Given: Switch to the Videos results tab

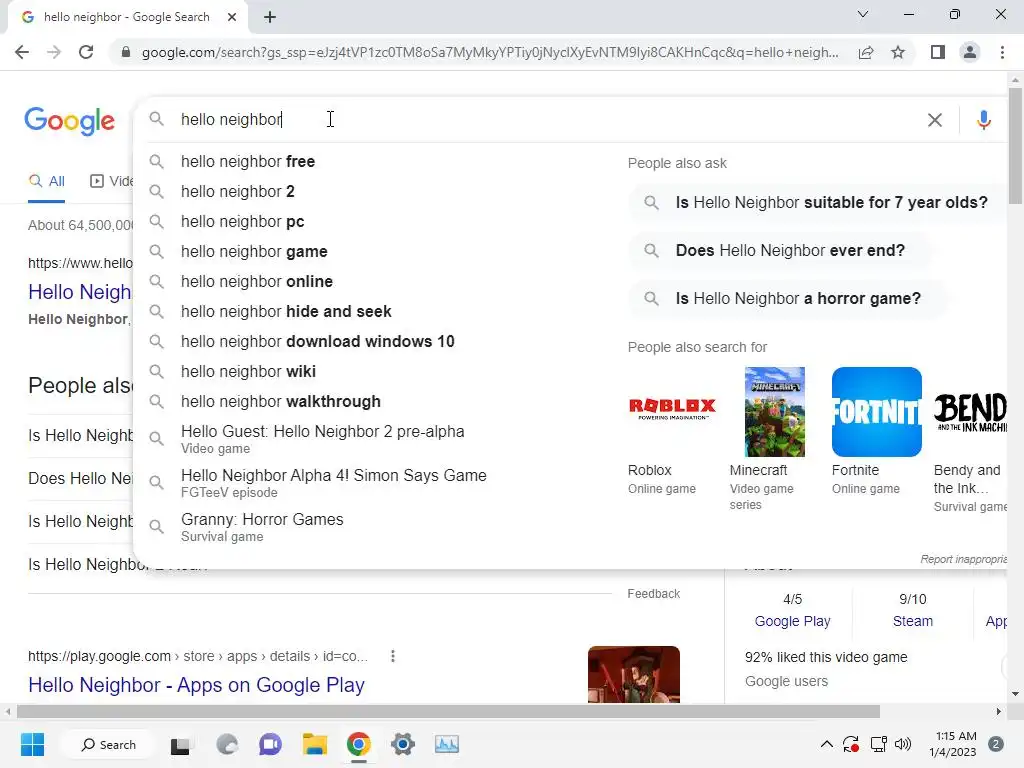Looking at the screenshot, I should (x=112, y=182).
